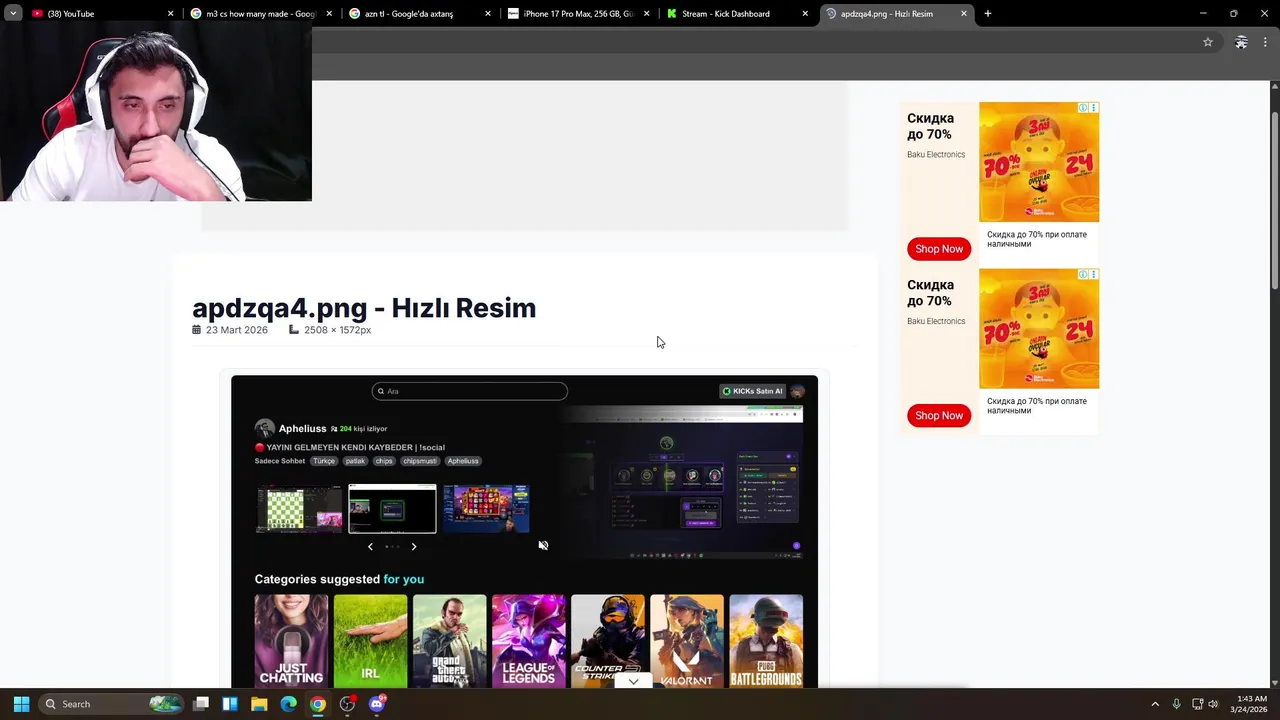Screen dimensions: 1280x720
Task: Click the taskbar Search box
Action: (110, 704)
